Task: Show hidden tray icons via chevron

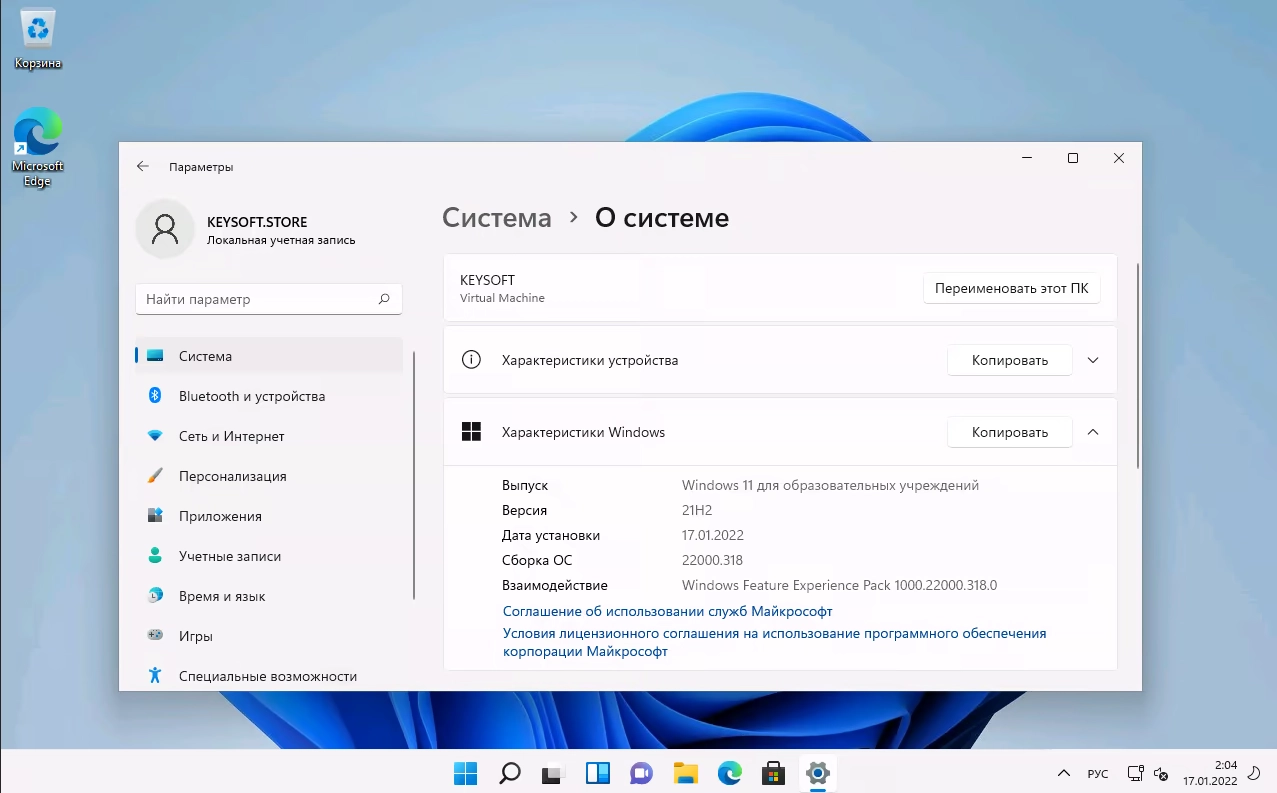Action: coord(1063,773)
